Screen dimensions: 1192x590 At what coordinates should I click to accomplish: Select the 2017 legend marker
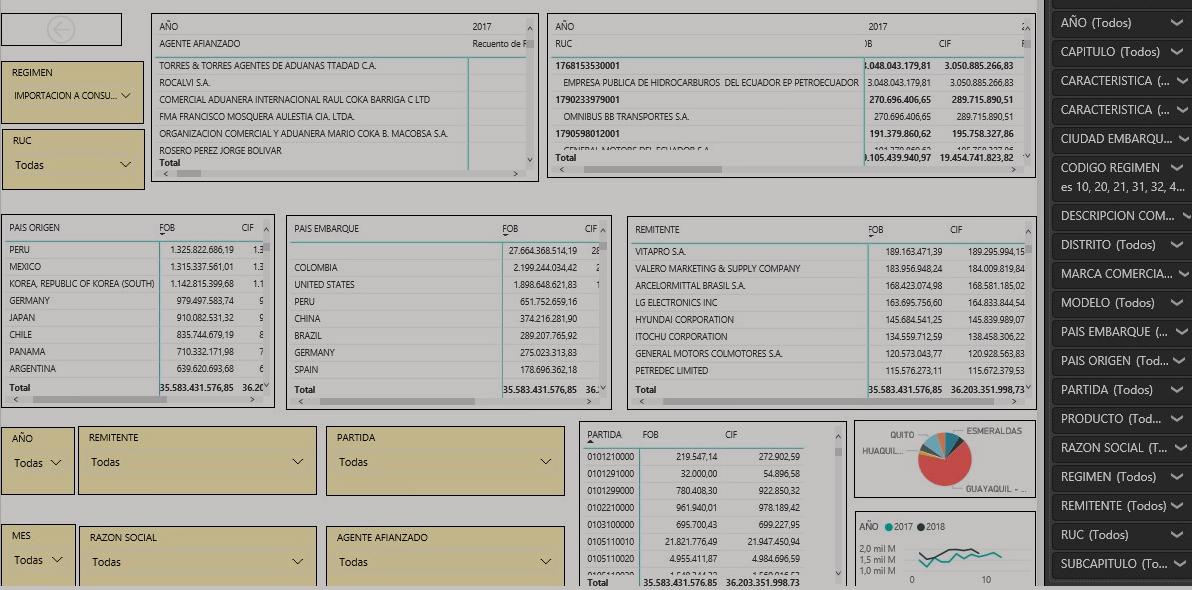889,526
